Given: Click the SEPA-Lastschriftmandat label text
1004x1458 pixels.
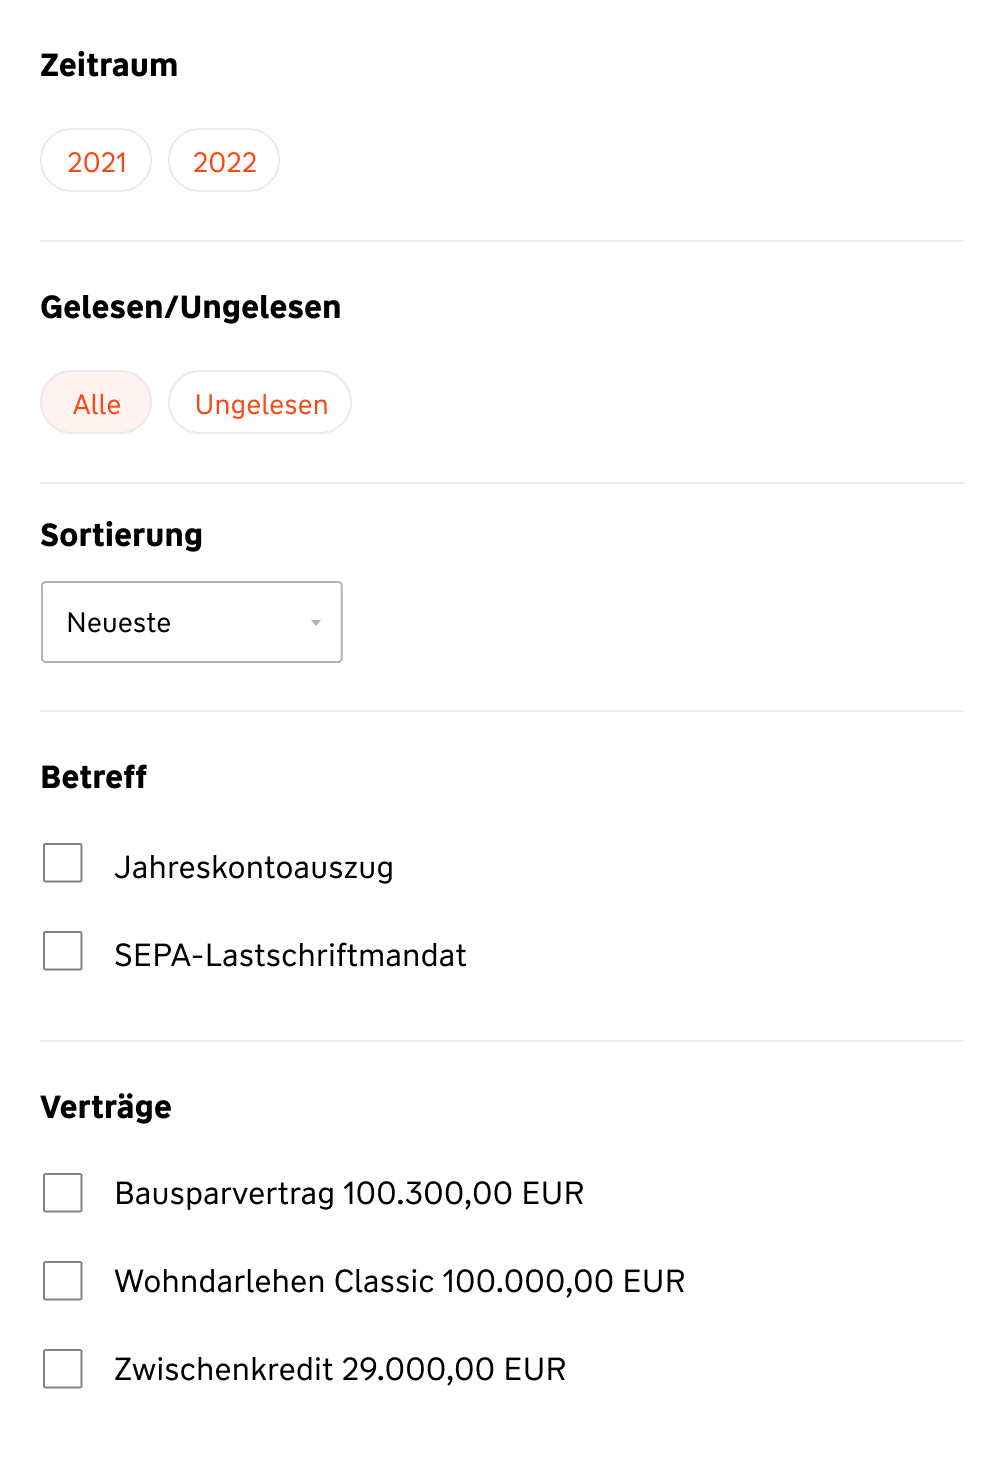Looking at the screenshot, I should pos(290,955).
